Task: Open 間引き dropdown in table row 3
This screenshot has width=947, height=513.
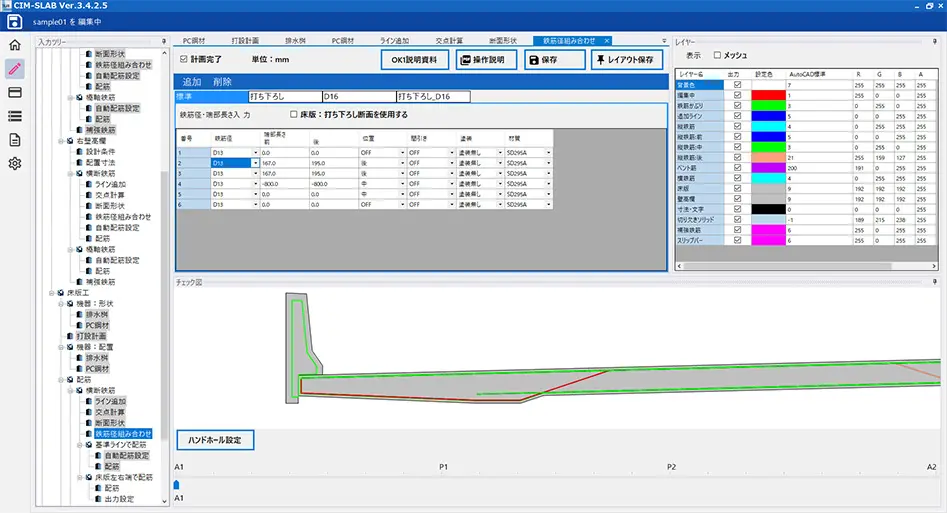Action: pyautogui.click(x=452, y=173)
